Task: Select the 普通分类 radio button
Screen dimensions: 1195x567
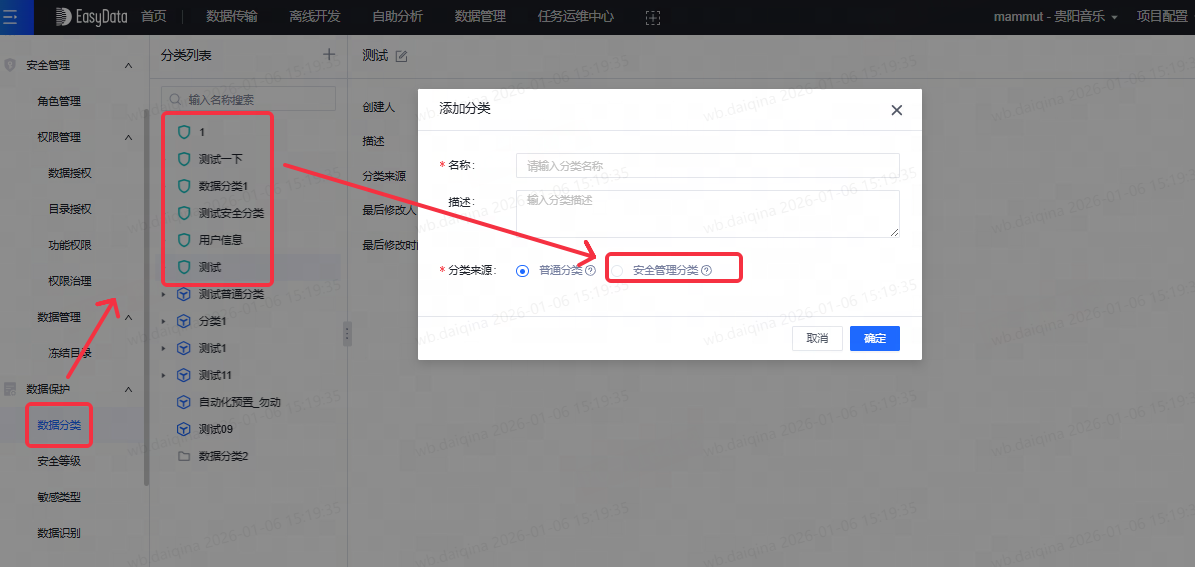Action: coord(523,271)
